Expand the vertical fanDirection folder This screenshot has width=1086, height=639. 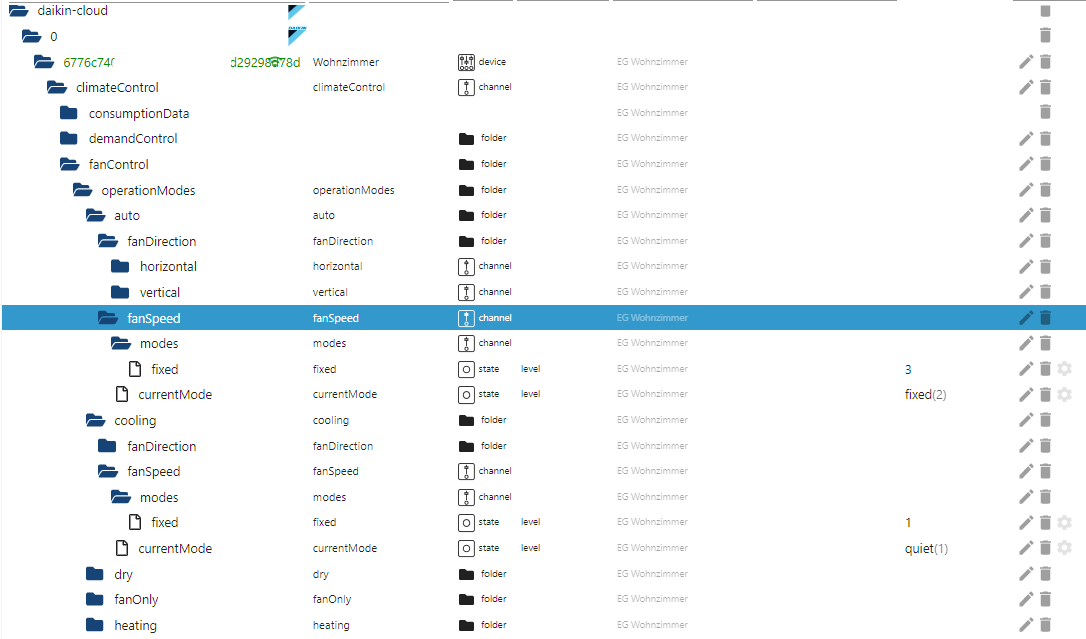pos(120,292)
